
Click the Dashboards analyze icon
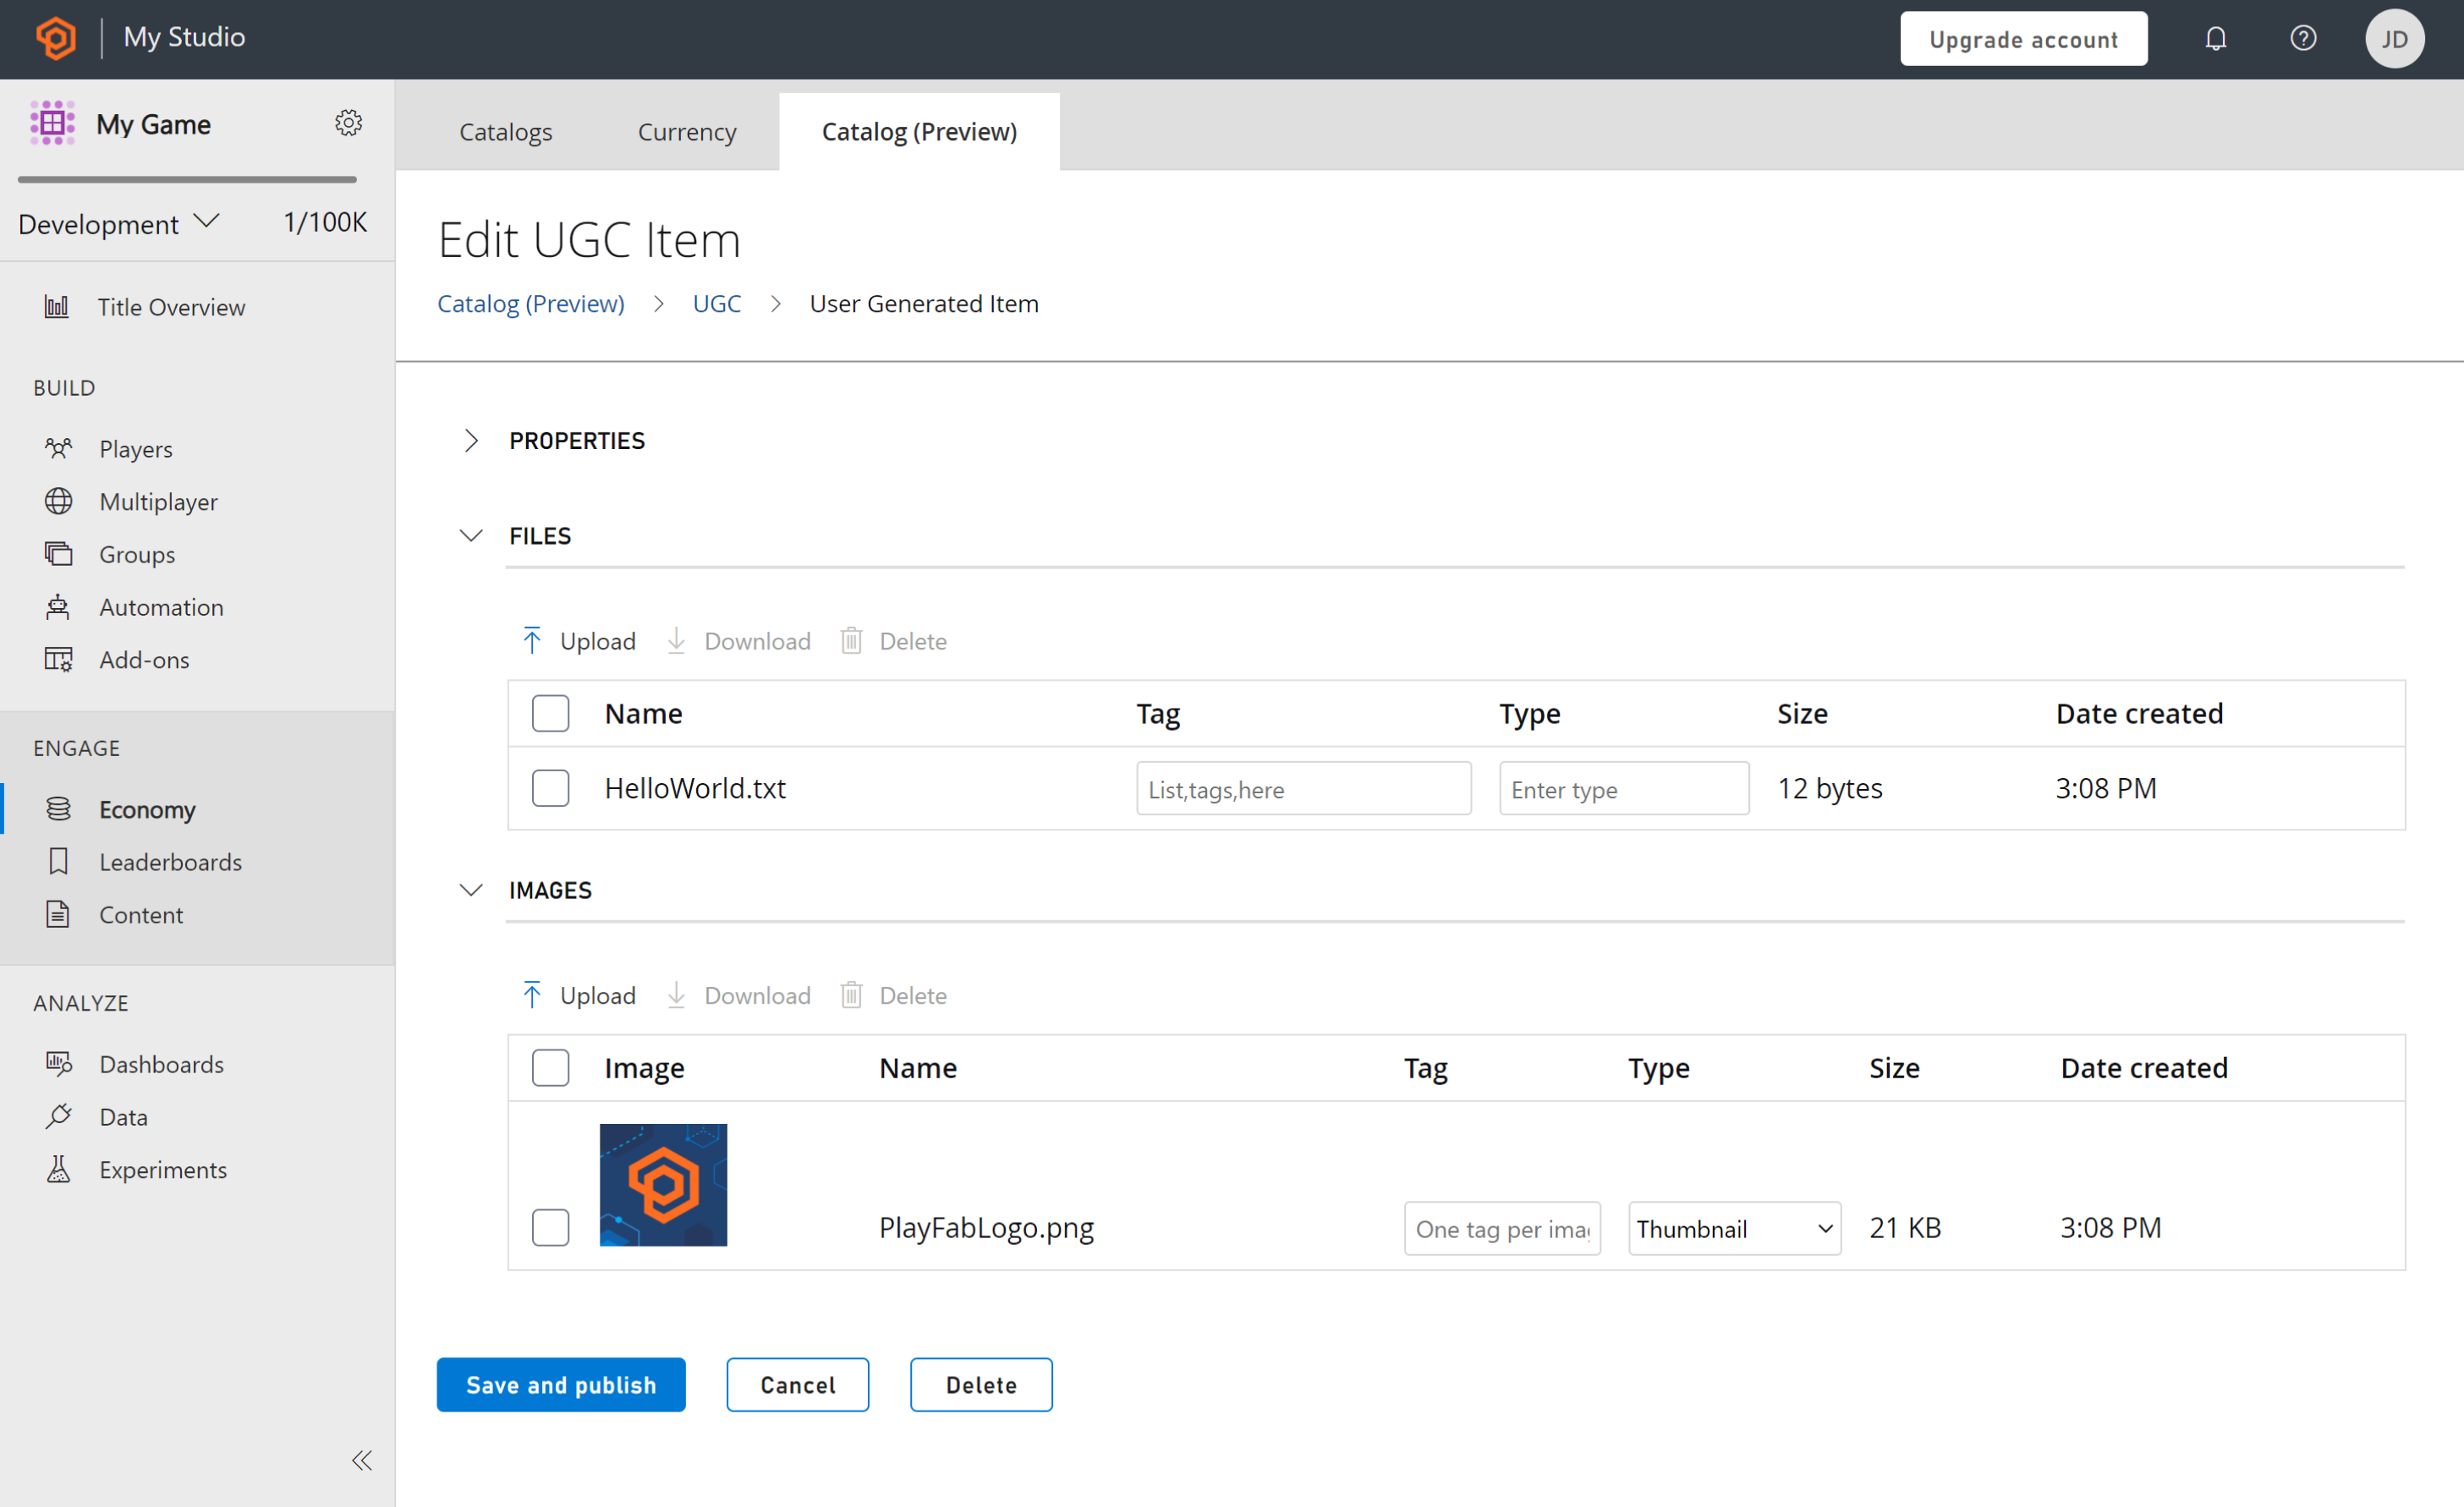point(60,1061)
